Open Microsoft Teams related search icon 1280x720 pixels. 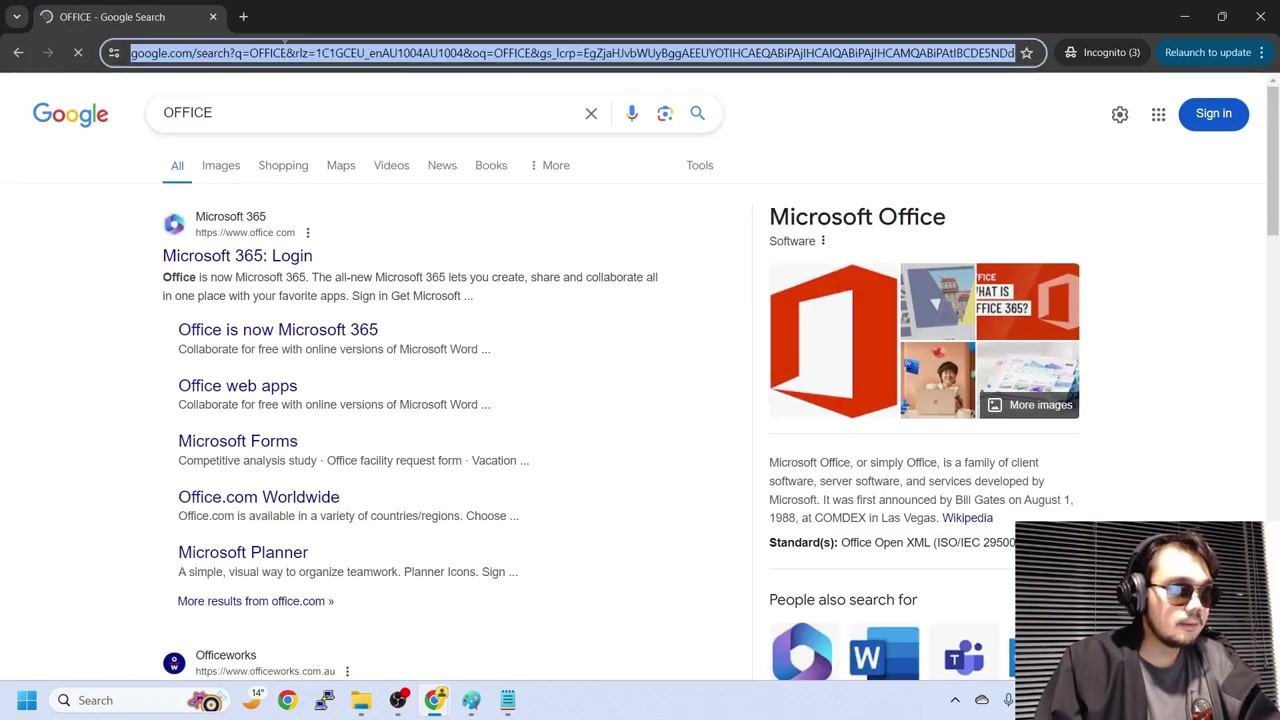(964, 652)
